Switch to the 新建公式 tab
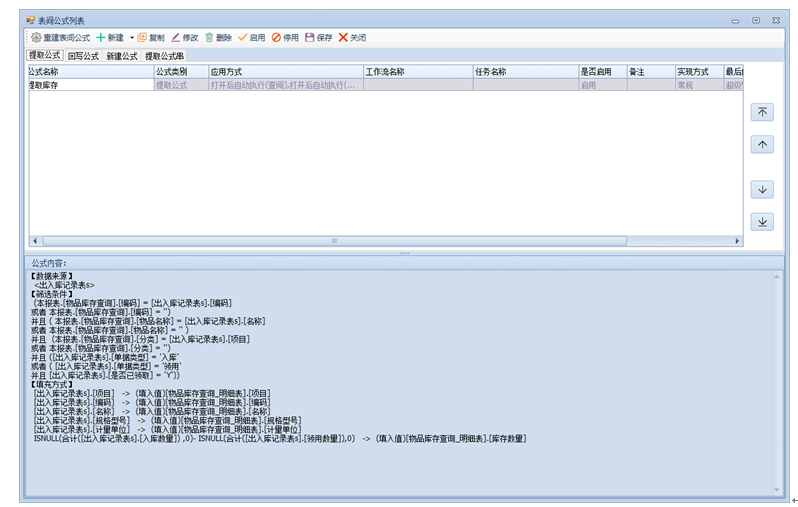Screen dimensions: 798x507 [x=122, y=56]
